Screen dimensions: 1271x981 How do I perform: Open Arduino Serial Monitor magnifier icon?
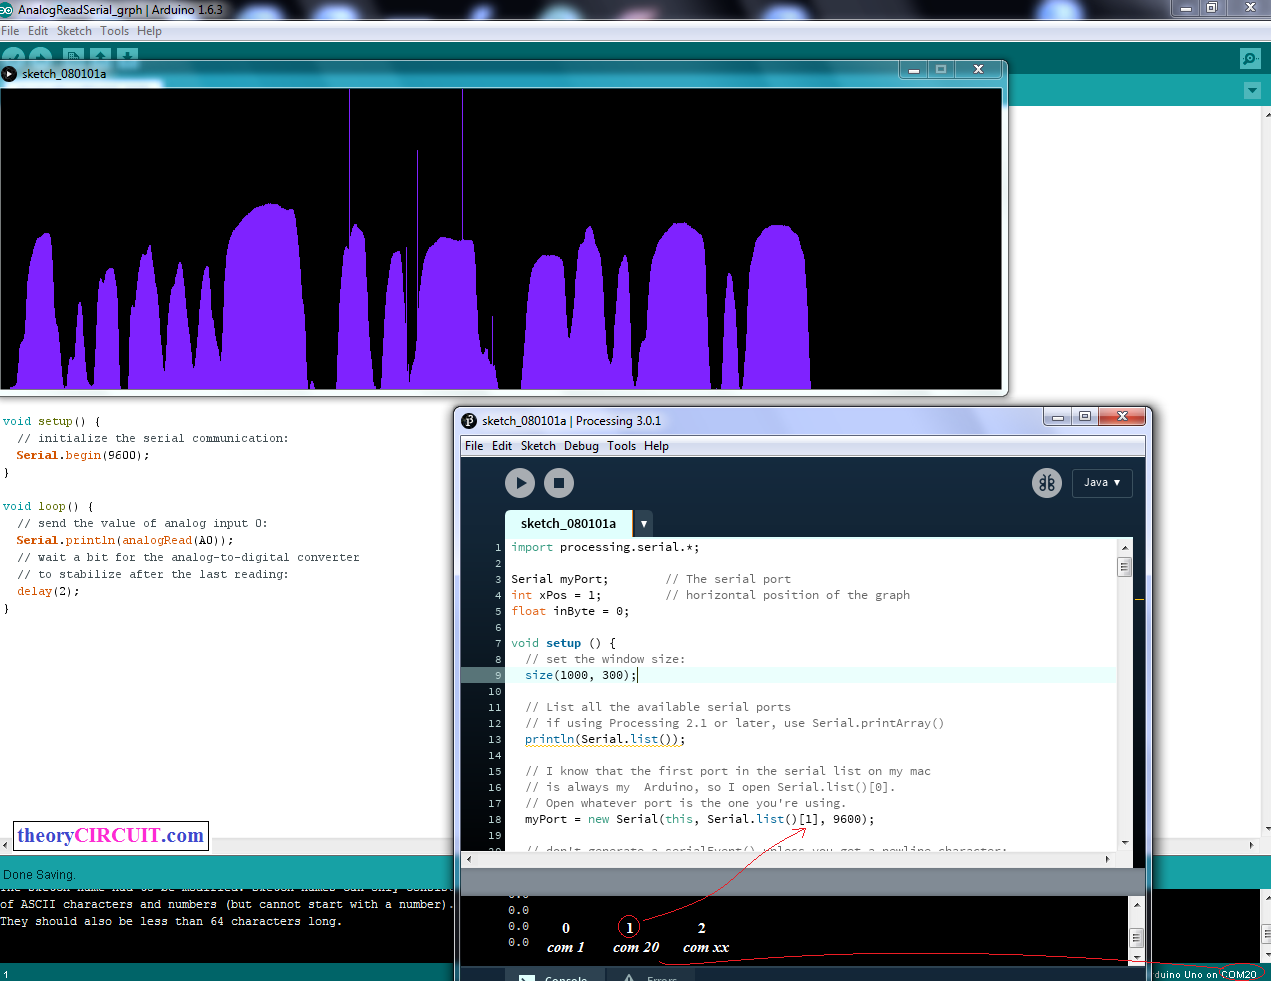coord(1250,59)
